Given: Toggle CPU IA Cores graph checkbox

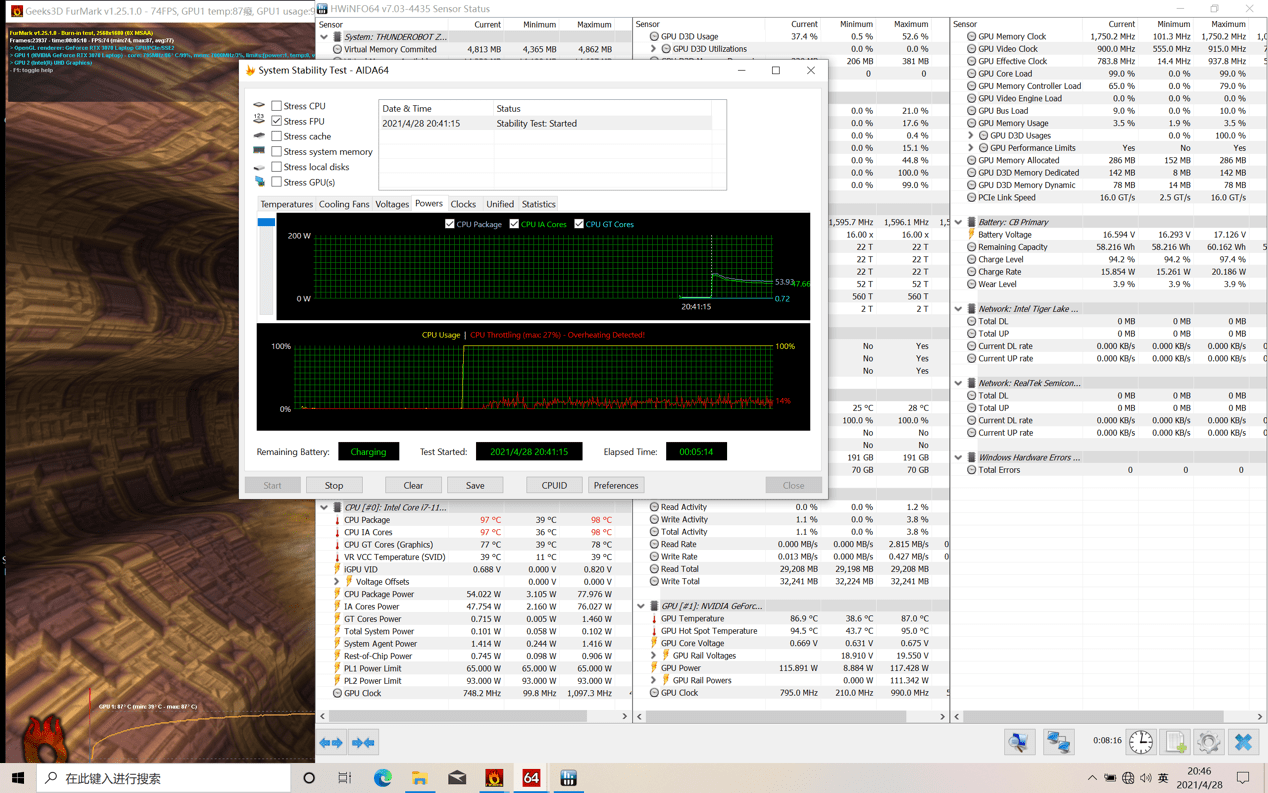Looking at the screenshot, I should 514,224.
